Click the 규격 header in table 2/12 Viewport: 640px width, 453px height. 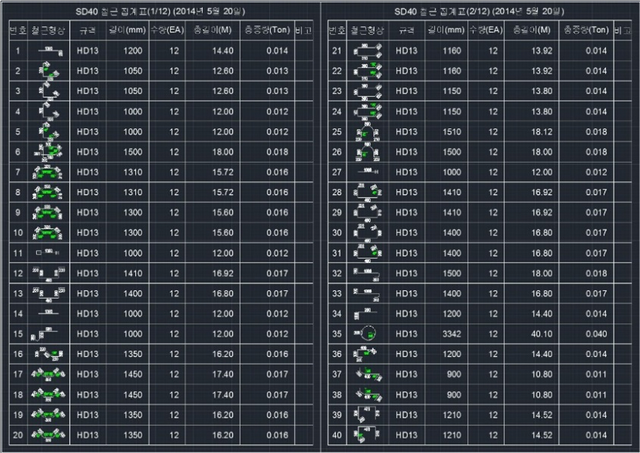point(407,30)
